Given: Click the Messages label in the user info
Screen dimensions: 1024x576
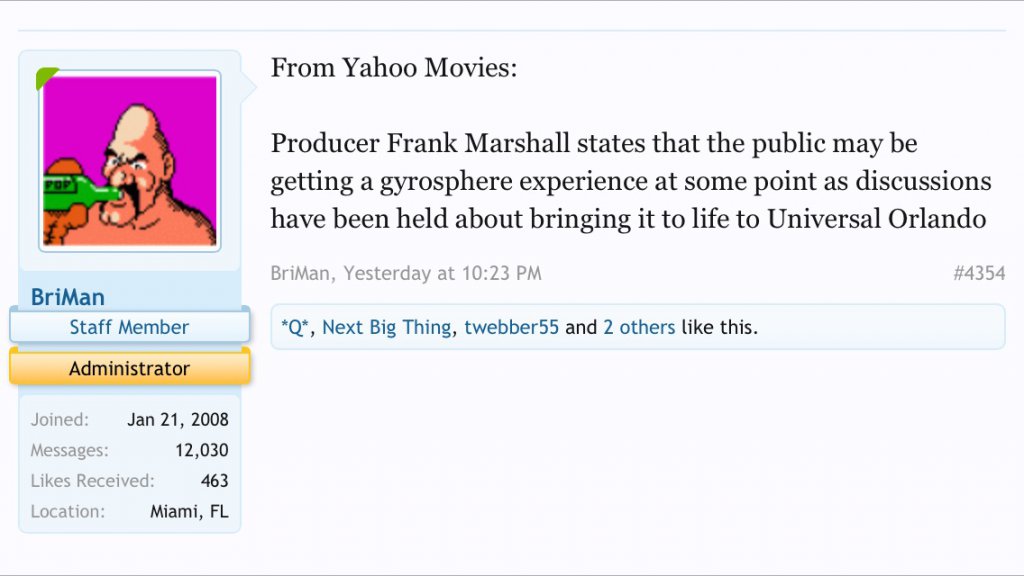Looking at the screenshot, I should tap(69, 450).
